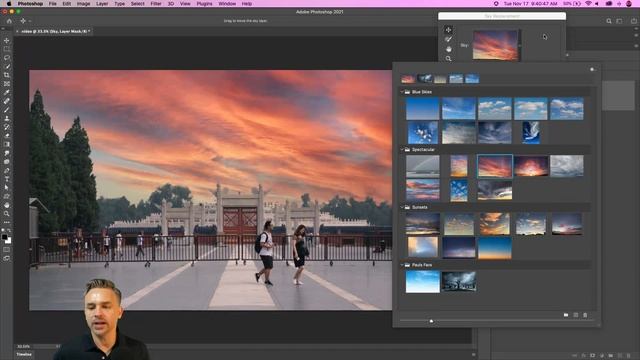Select the Rectangle shape tool
The image size is (640, 360).
(7, 196)
